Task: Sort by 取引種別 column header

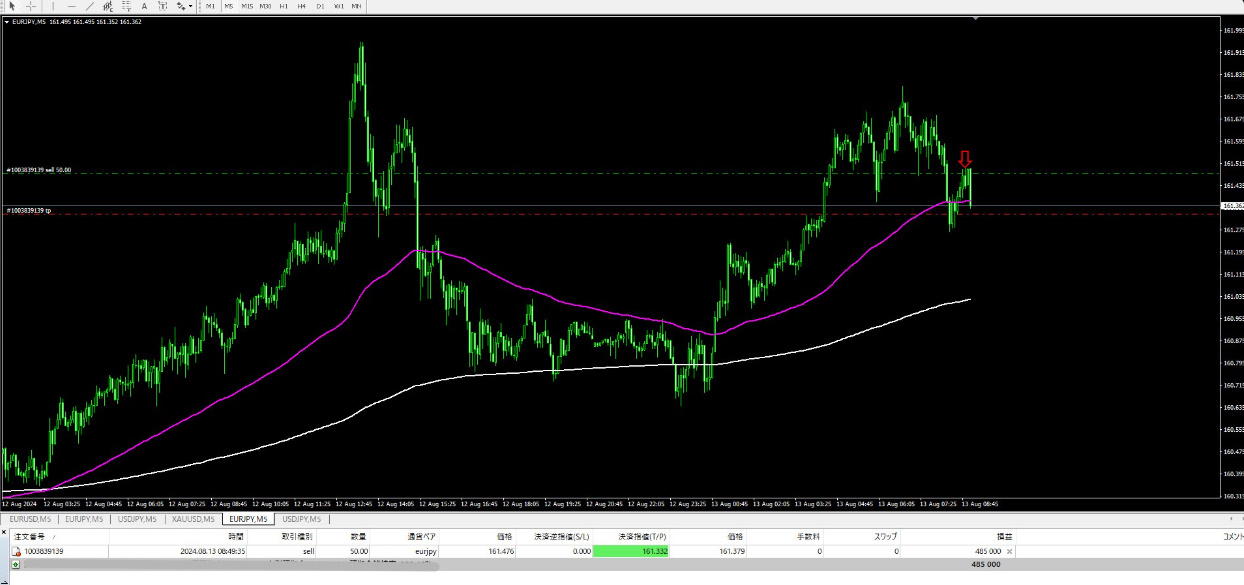Action: click(x=296, y=537)
